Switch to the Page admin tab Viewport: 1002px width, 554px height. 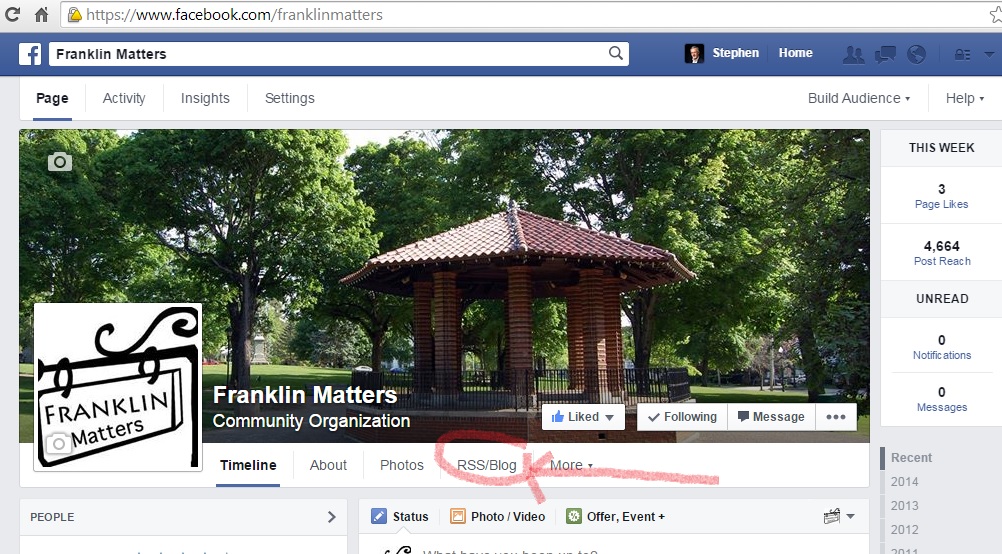point(52,98)
